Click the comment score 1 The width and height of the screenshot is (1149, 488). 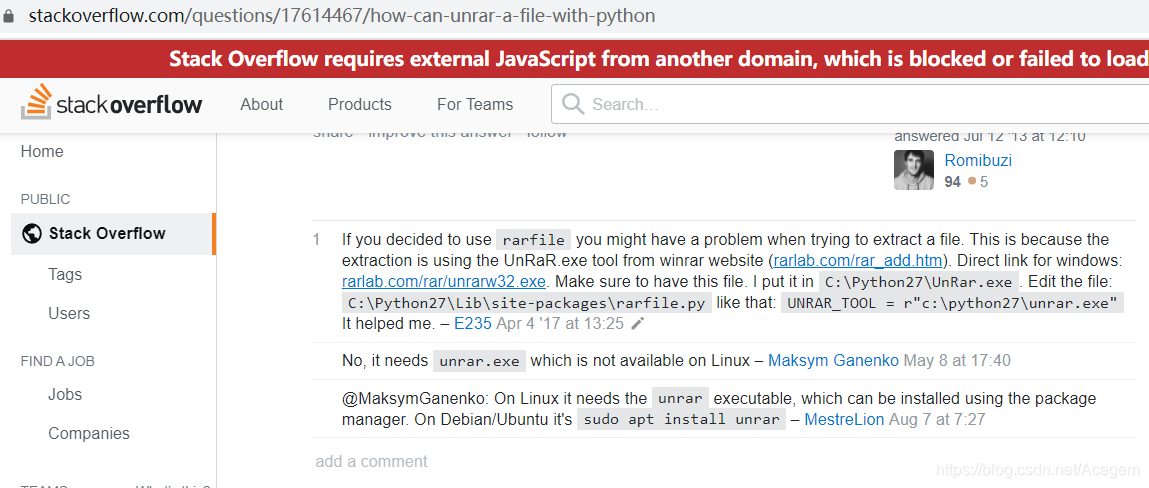[x=317, y=240]
